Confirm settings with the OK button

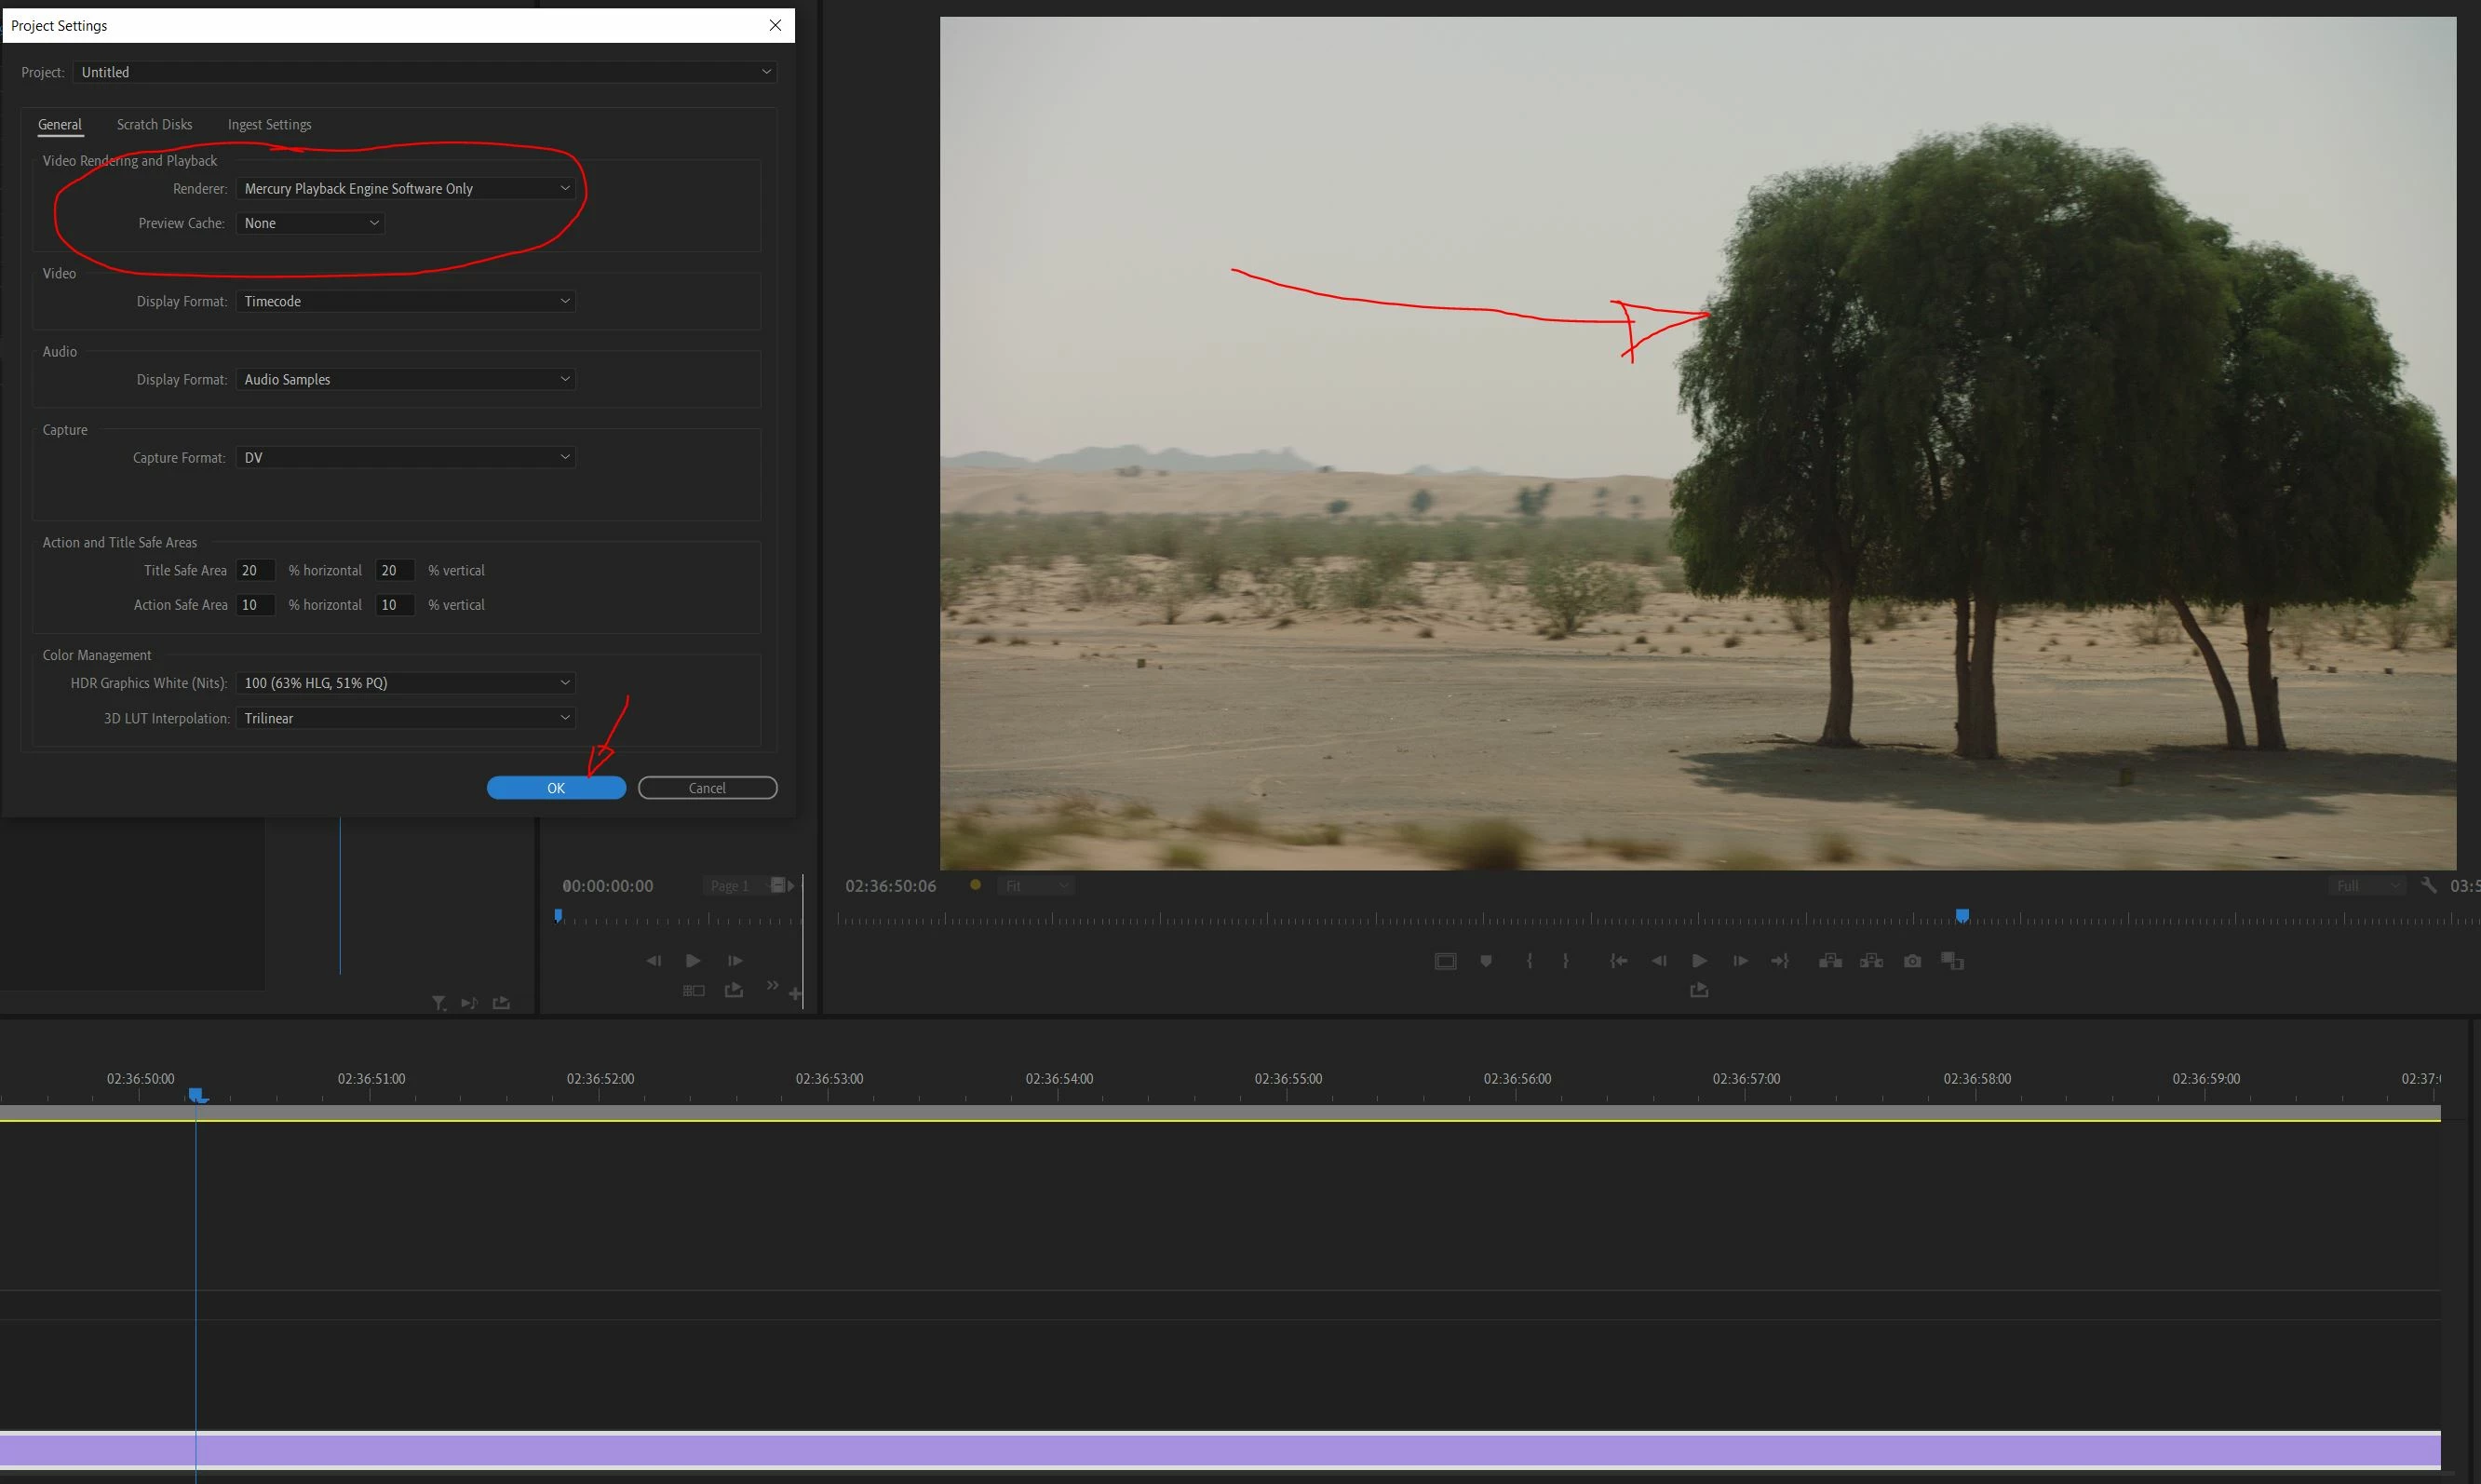(556, 788)
